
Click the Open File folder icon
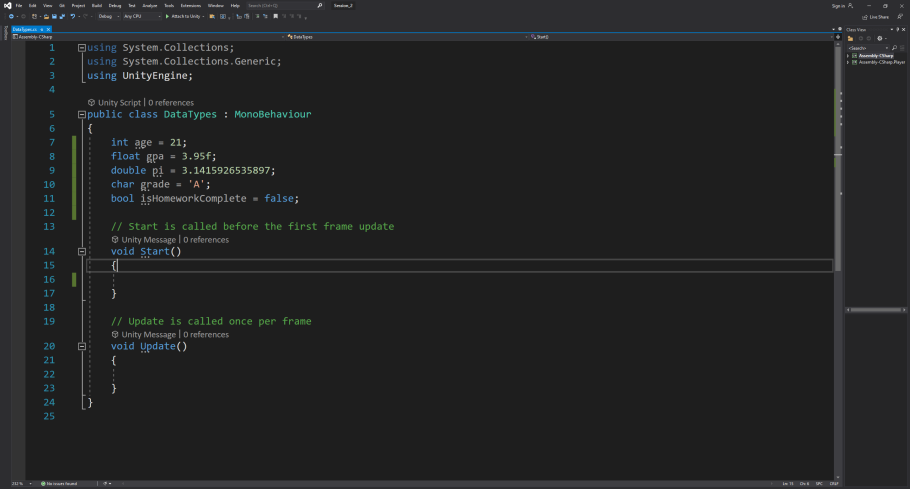46,16
